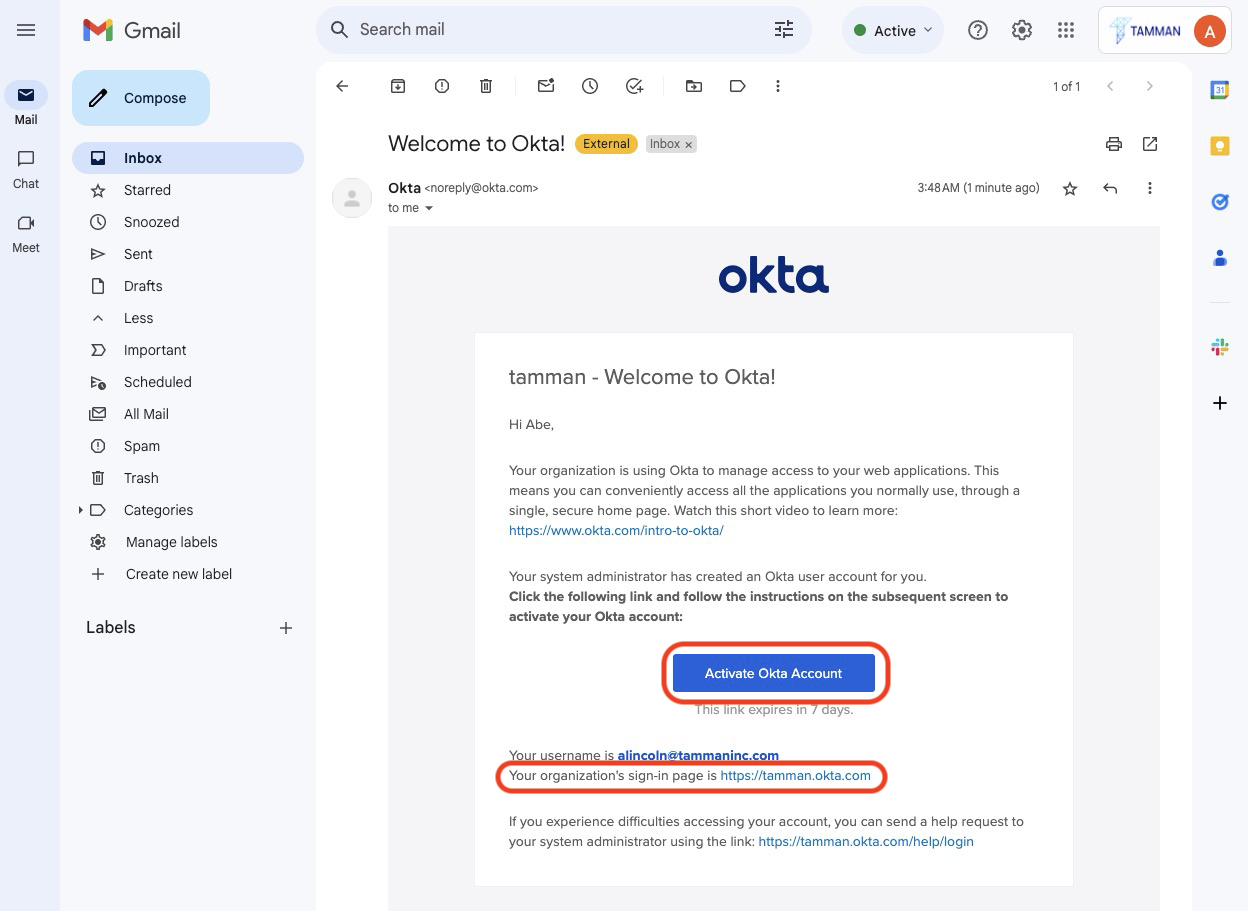This screenshot has width=1248, height=911.
Task: Archive this email
Action: coord(398,86)
